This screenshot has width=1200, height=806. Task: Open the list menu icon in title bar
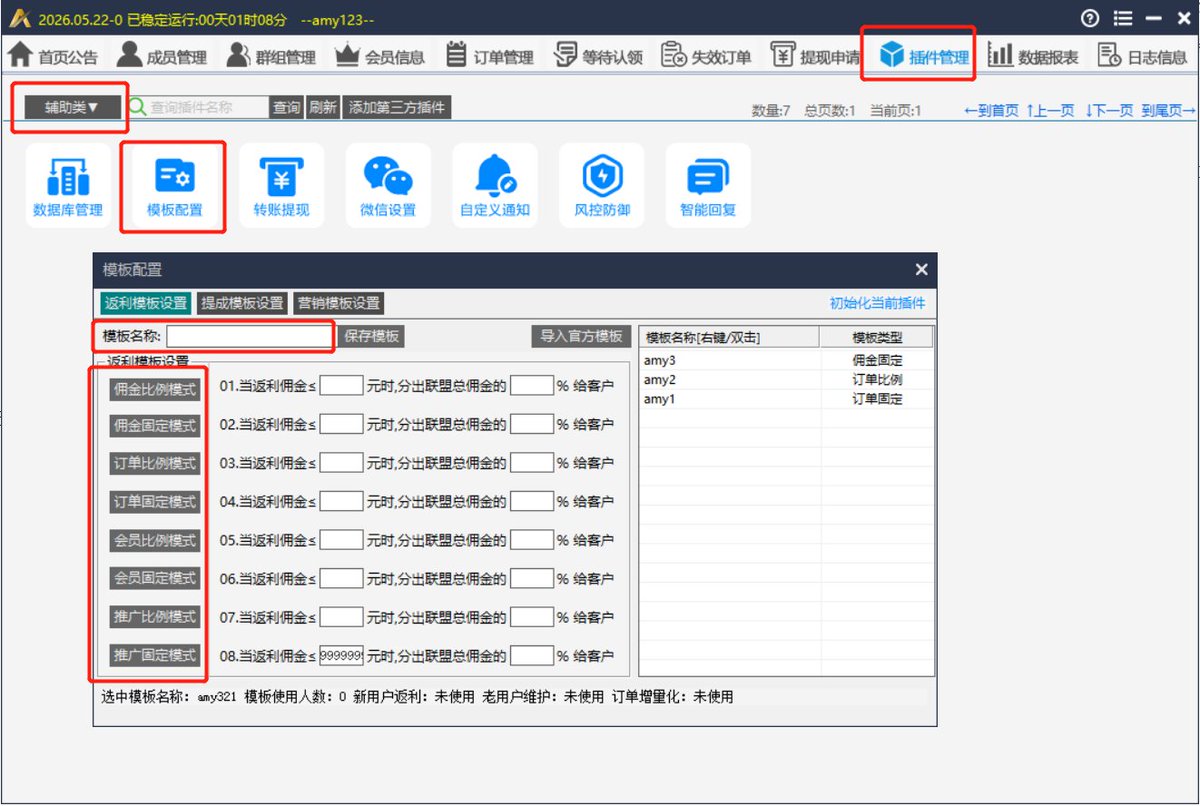click(1123, 18)
